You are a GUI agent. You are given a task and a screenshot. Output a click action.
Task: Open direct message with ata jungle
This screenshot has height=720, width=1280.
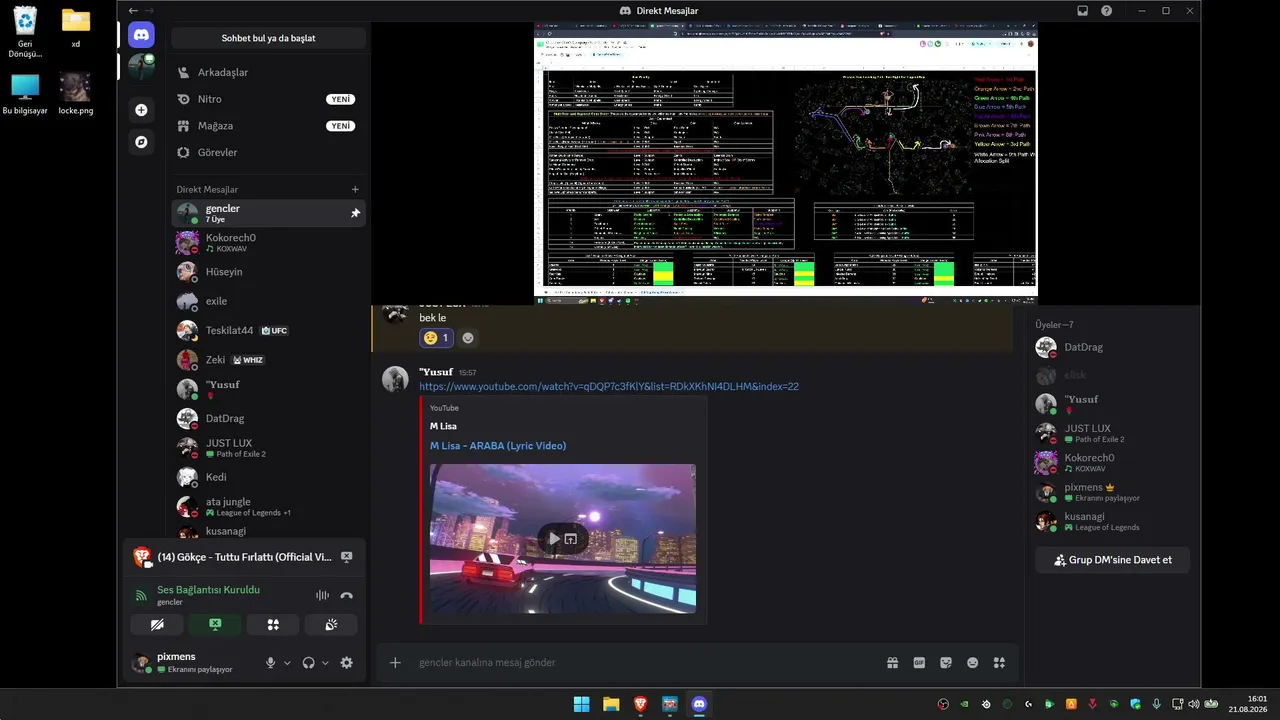coord(268,506)
